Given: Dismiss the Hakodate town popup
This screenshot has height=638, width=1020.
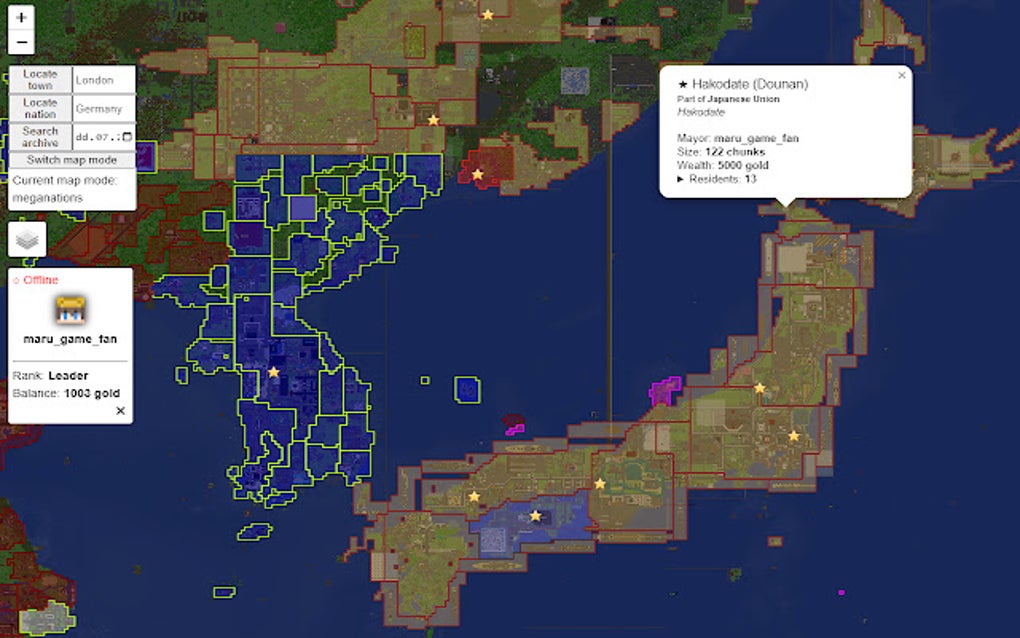Looking at the screenshot, I should (x=901, y=74).
